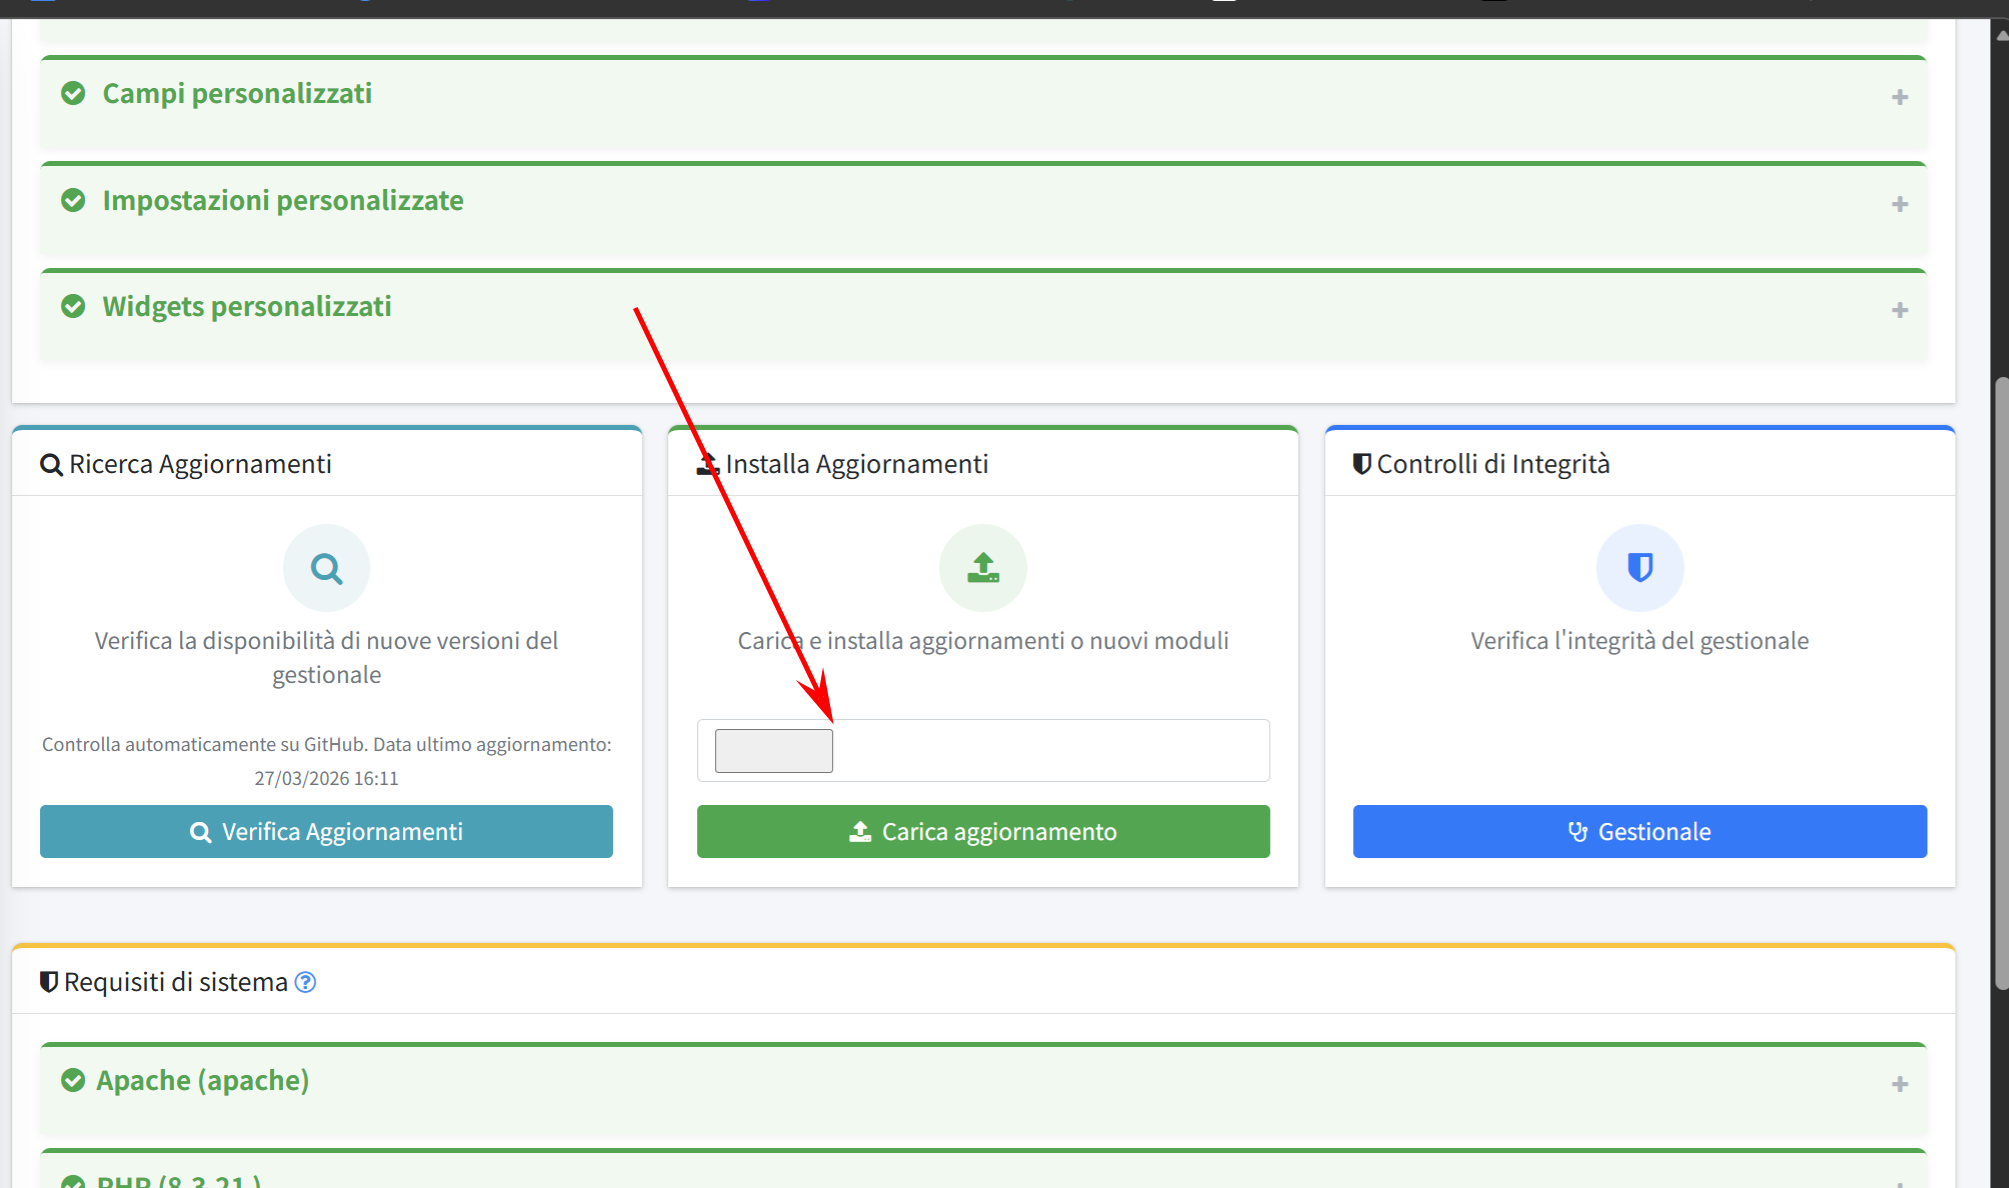Click the Widgets personalizzati heading text
The height and width of the screenshot is (1188, 2009).
click(x=247, y=307)
